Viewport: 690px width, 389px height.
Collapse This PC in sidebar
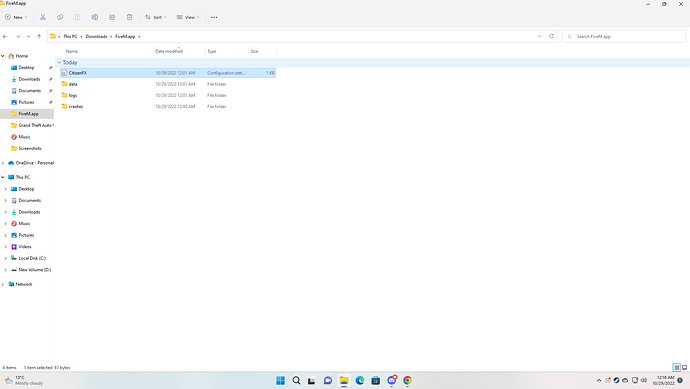click(x=3, y=177)
